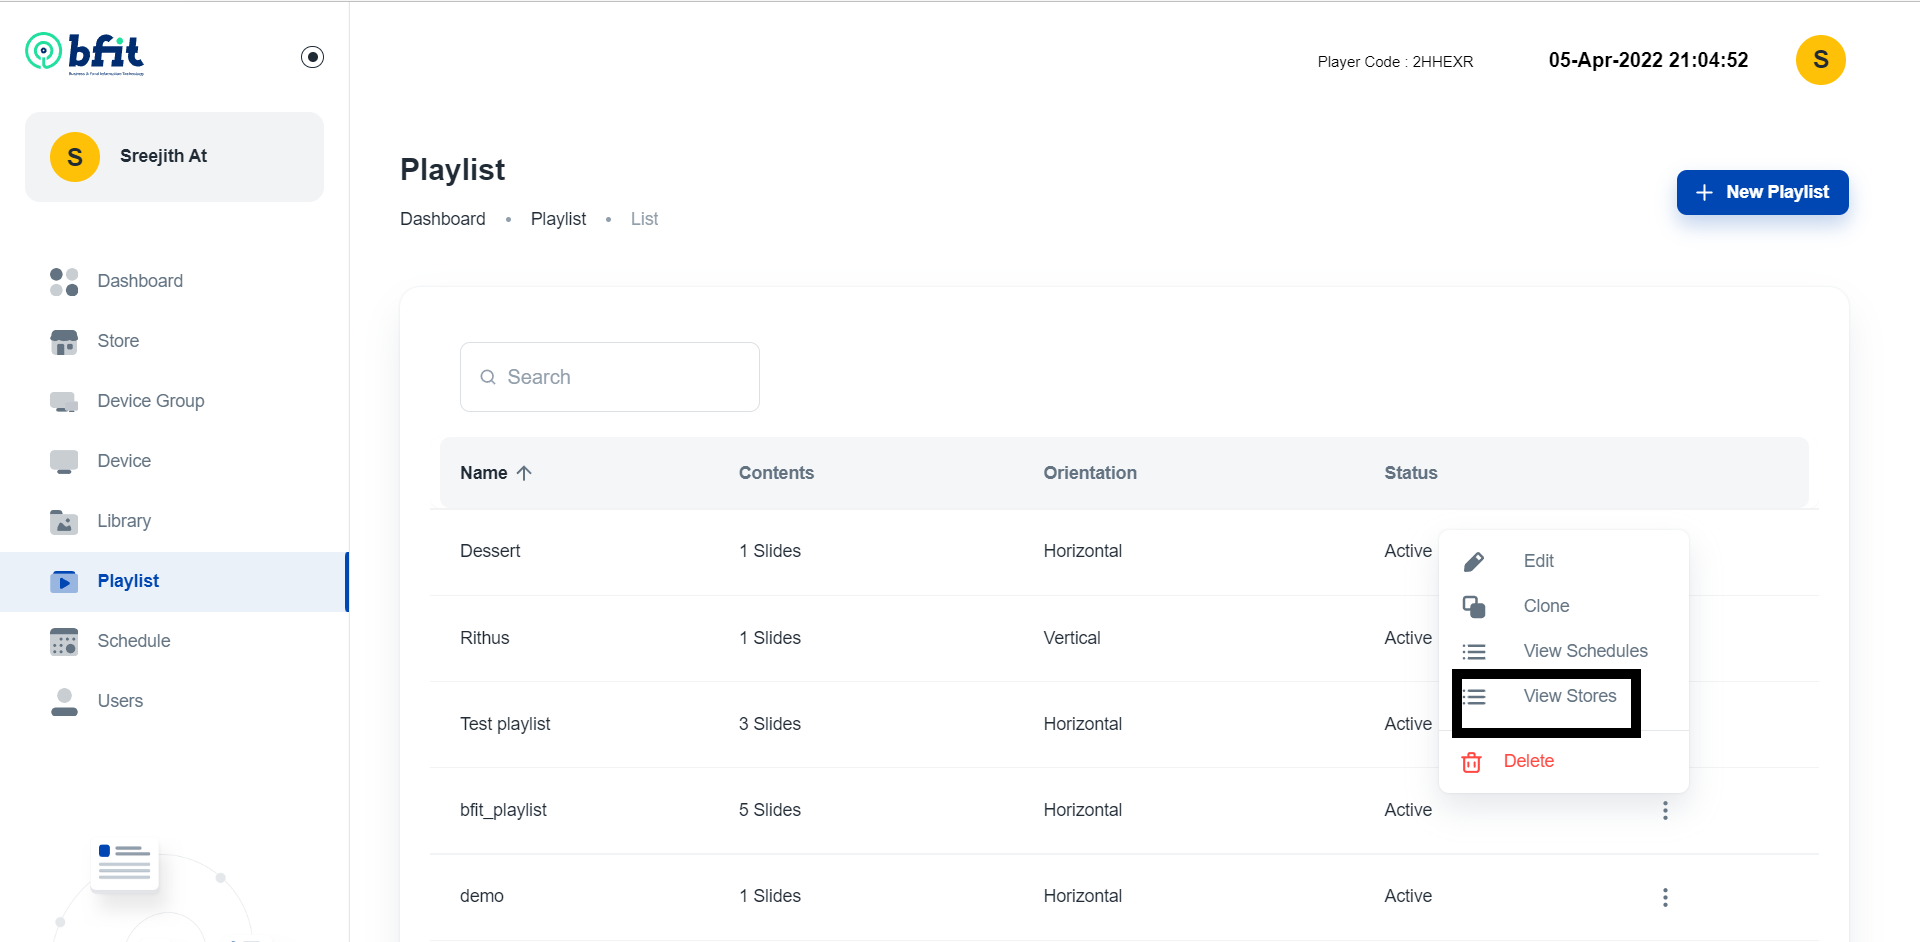Click the New Playlist button
This screenshot has width=1920, height=942.
coord(1762,192)
